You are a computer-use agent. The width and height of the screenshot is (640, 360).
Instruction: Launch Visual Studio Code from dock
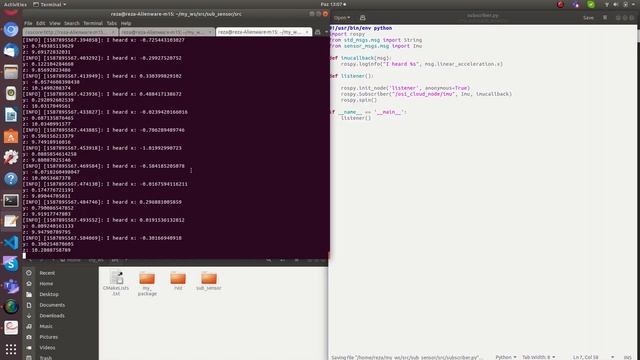click(x=11, y=243)
